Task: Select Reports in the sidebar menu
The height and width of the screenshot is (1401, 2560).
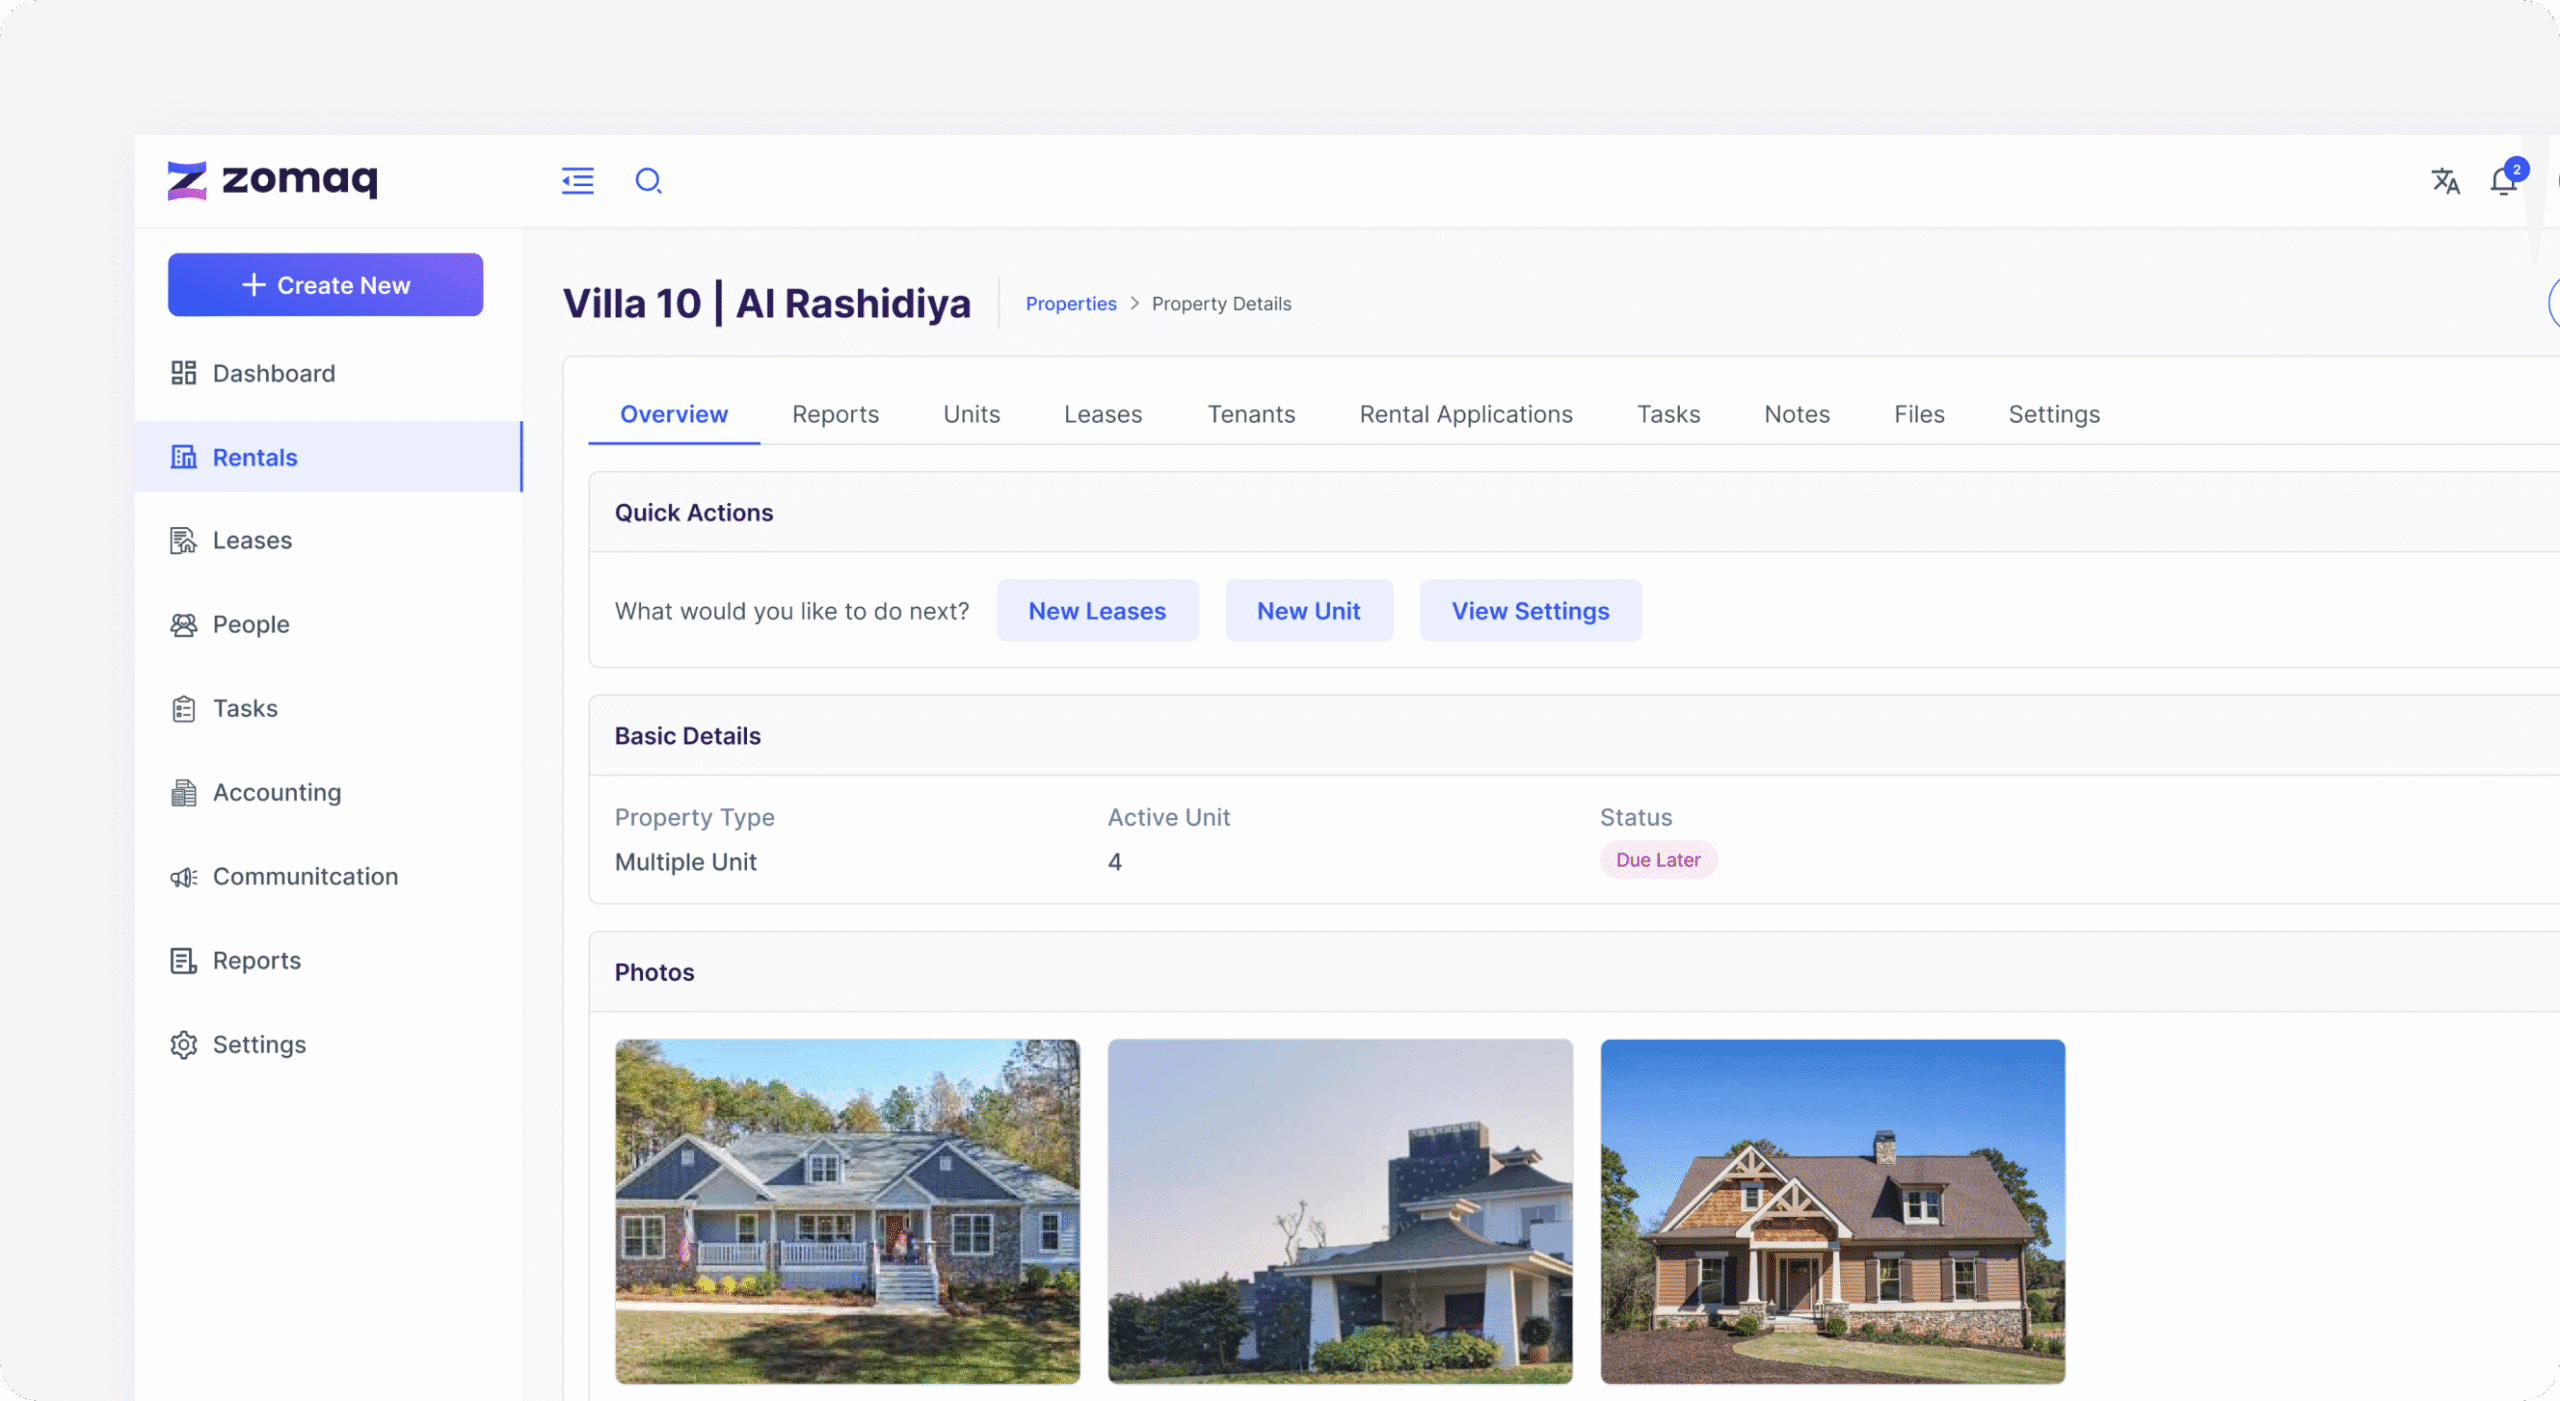Action: tap(256, 960)
